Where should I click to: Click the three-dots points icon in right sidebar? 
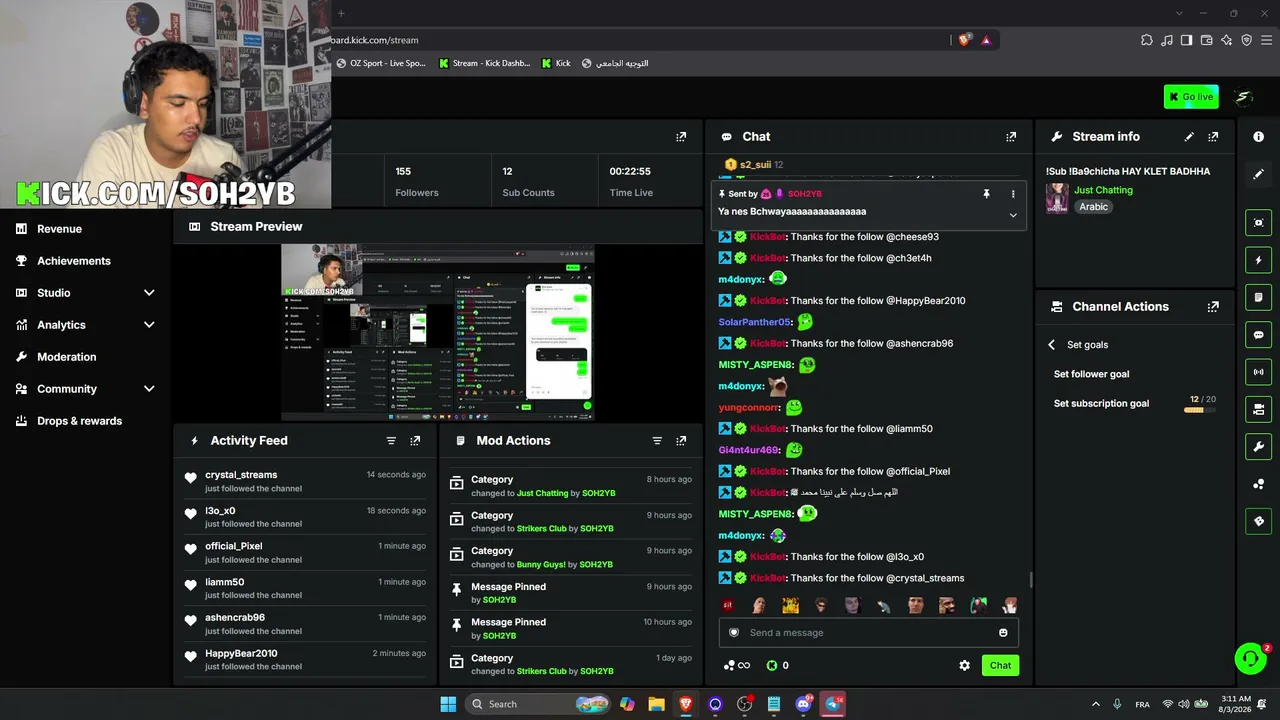tap(1258, 484)
